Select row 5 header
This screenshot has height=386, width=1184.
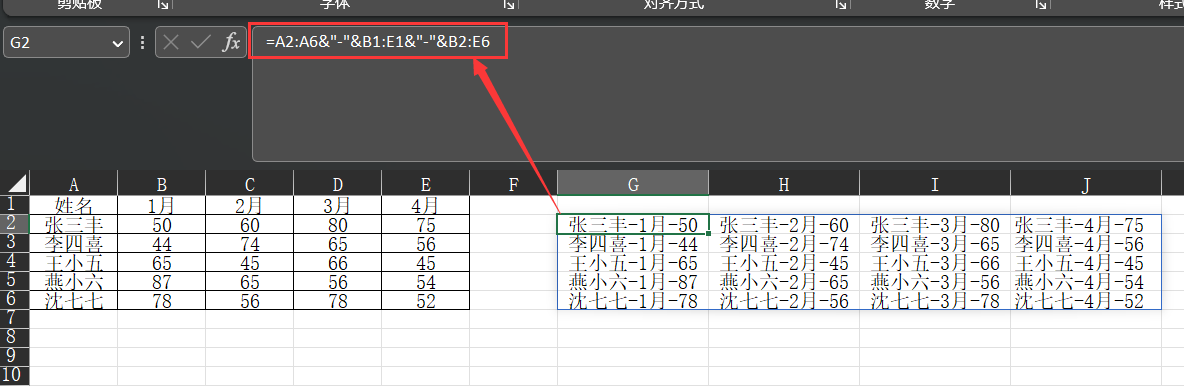15,280
